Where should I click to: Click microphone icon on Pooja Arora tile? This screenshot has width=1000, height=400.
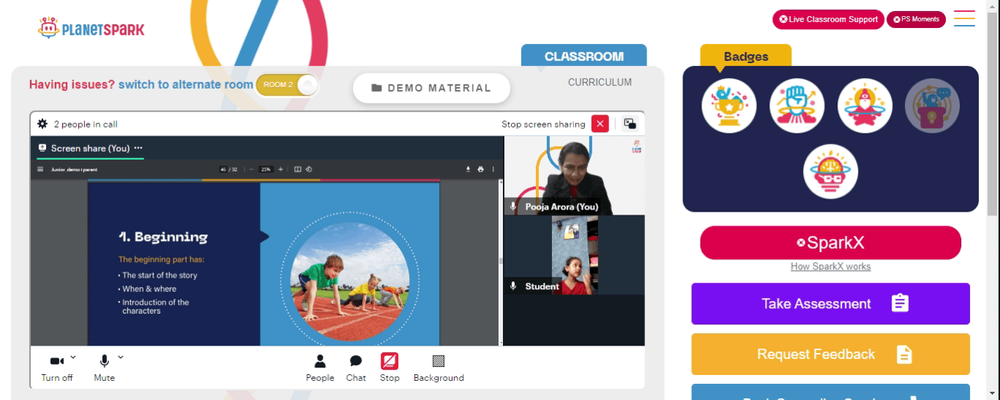513,207
